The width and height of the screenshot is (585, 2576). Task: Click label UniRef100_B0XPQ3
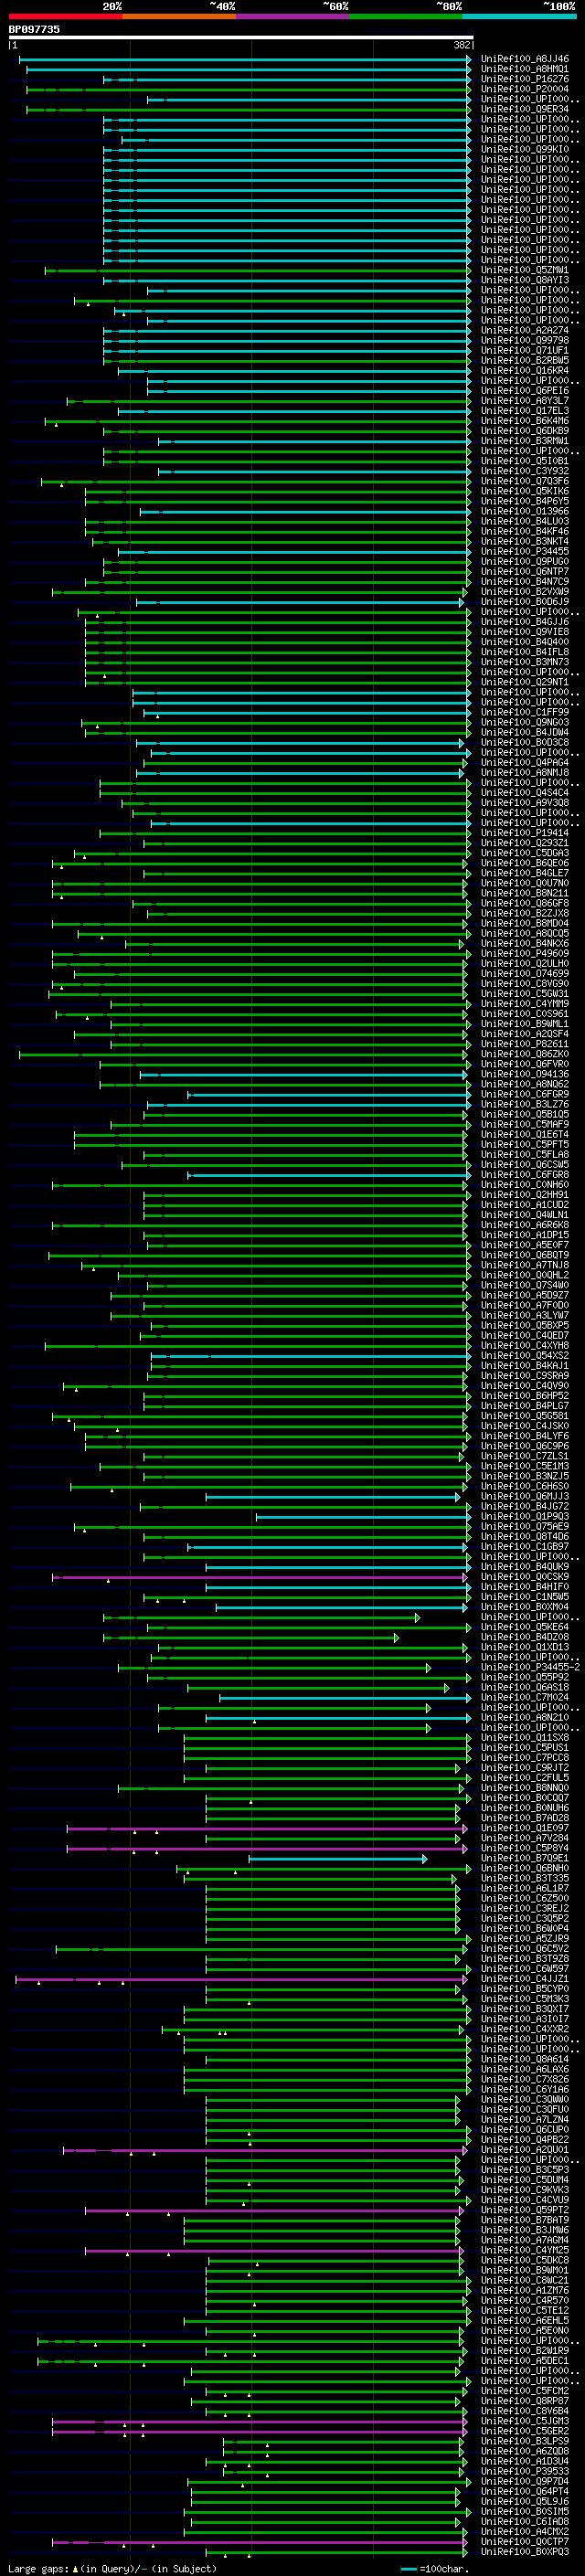pos(525,2552)
